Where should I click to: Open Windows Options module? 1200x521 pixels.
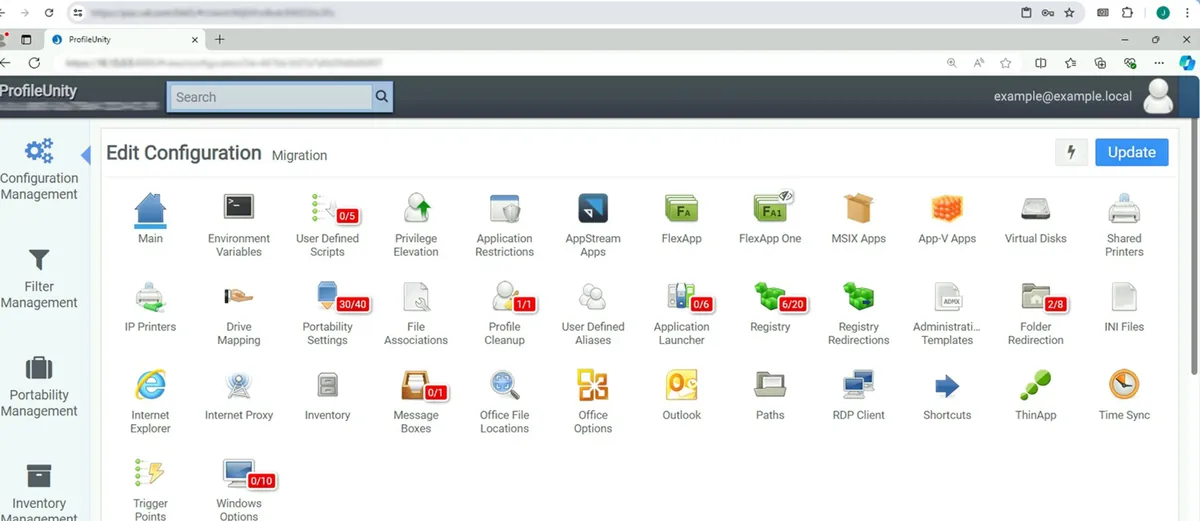click(x=239, y=489)
